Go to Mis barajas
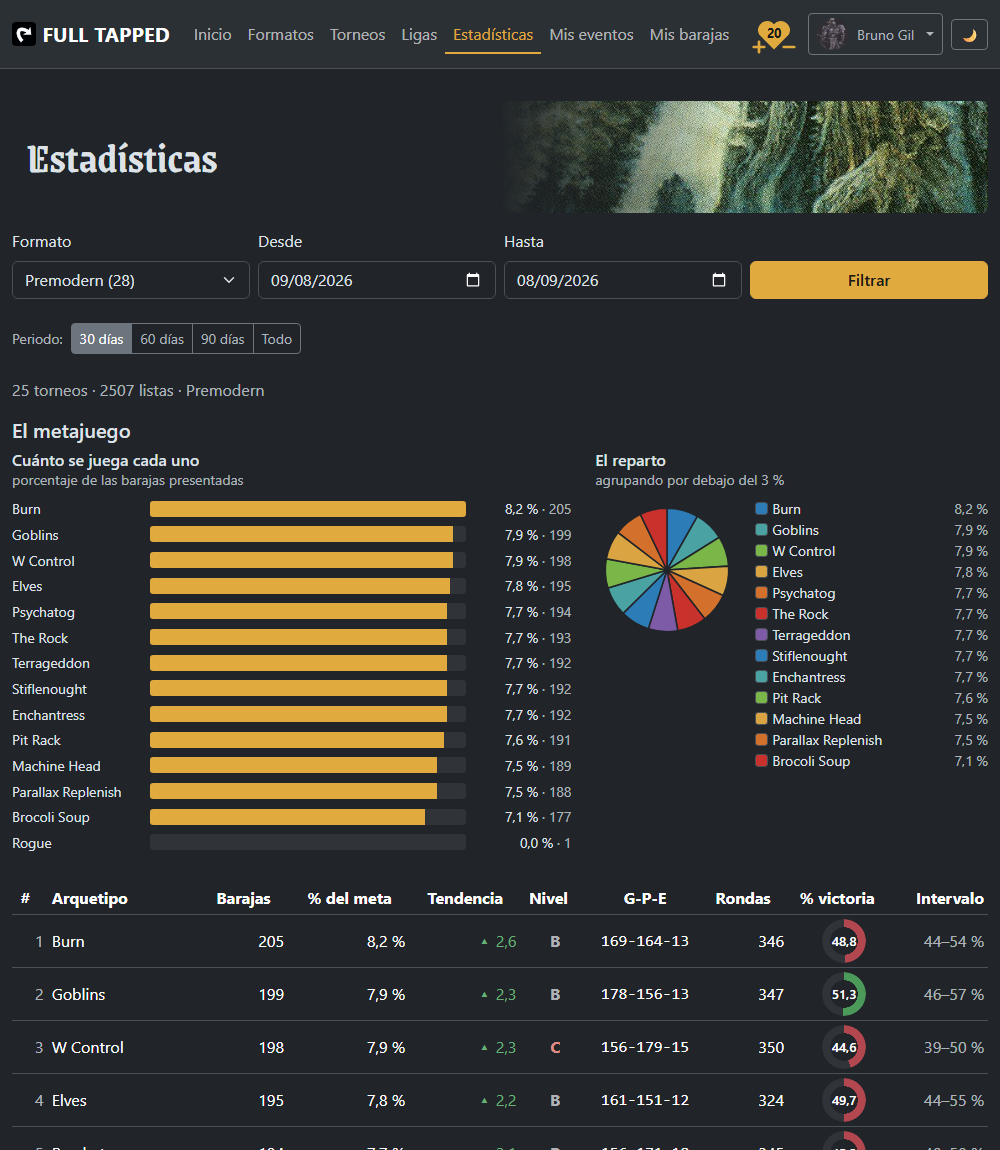This screenshot has height=1150, width=1000. (x=689, y=34)
